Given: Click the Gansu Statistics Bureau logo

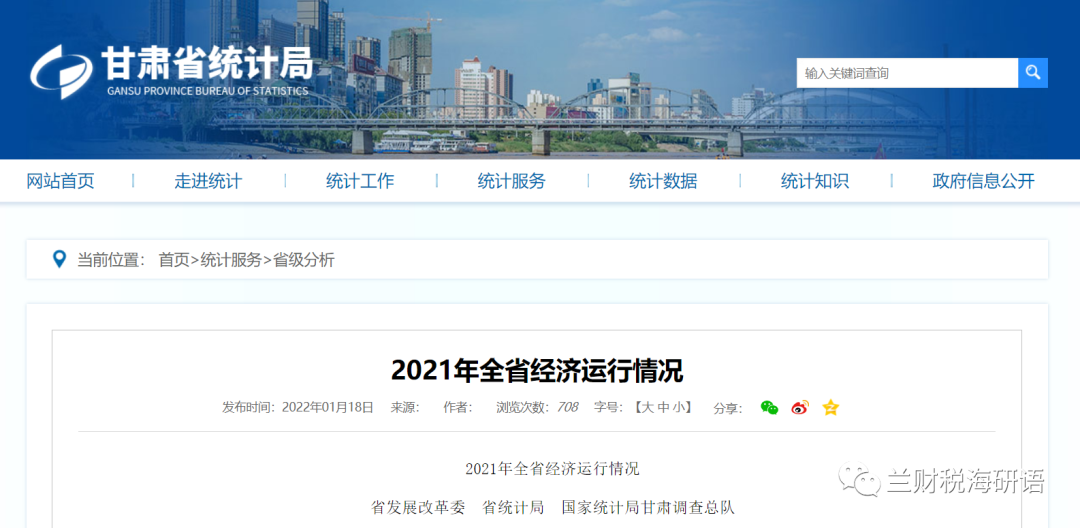Looking at the screenshot, I should [x=172, y=72].
